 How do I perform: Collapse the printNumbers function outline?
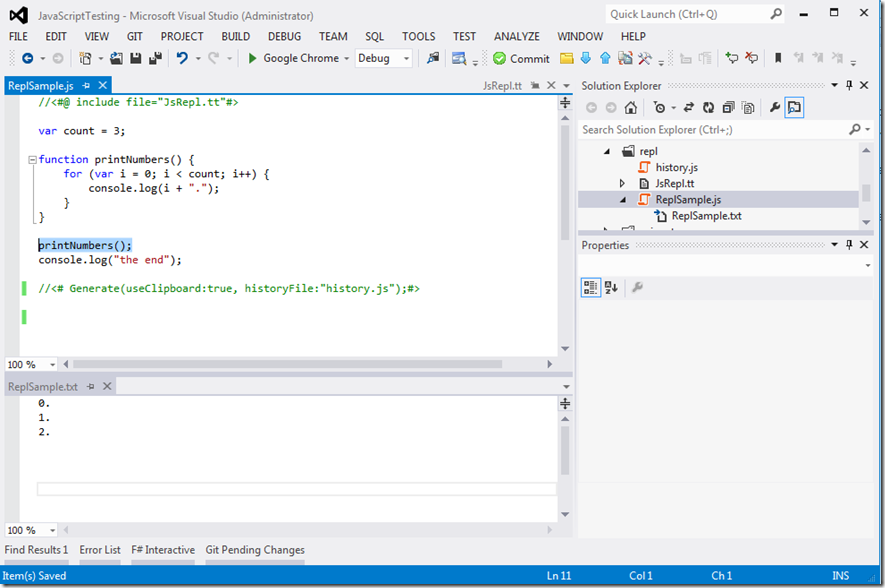coord(33,160)
